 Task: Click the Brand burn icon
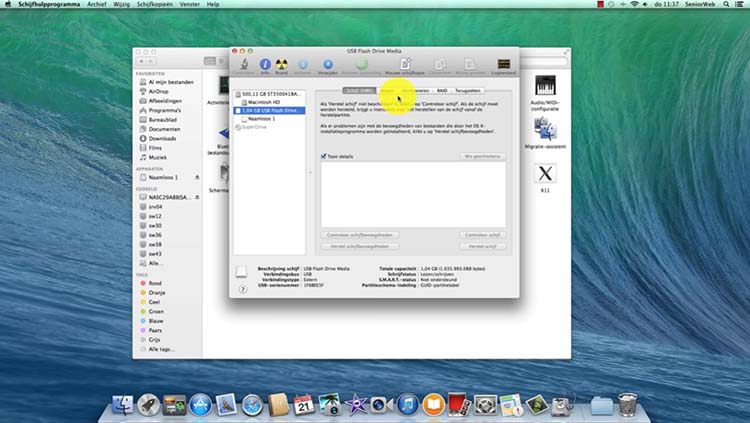point(281,66)
